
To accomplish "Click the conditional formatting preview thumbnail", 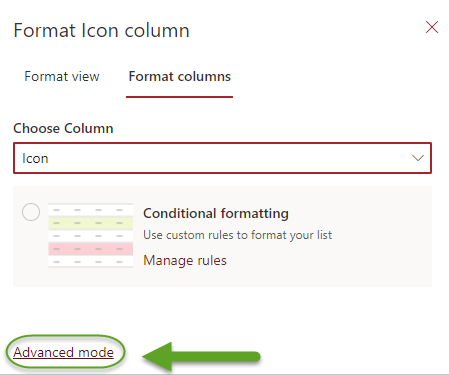I will click(x=91, y=235).
